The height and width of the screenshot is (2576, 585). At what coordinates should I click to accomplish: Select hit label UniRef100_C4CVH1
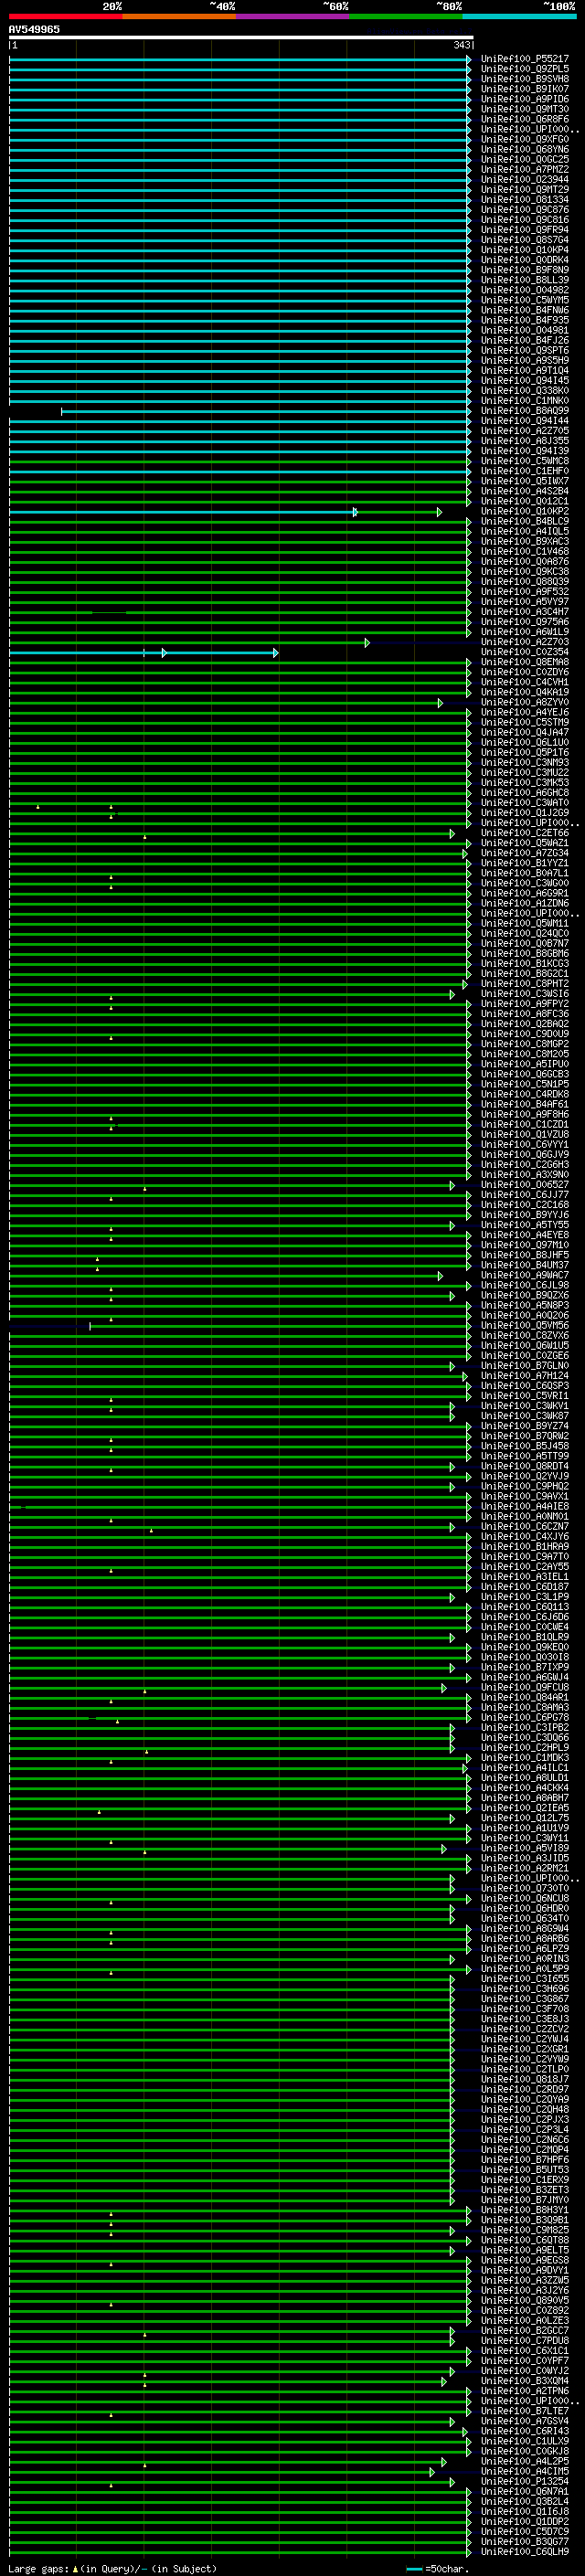(525, 682)
